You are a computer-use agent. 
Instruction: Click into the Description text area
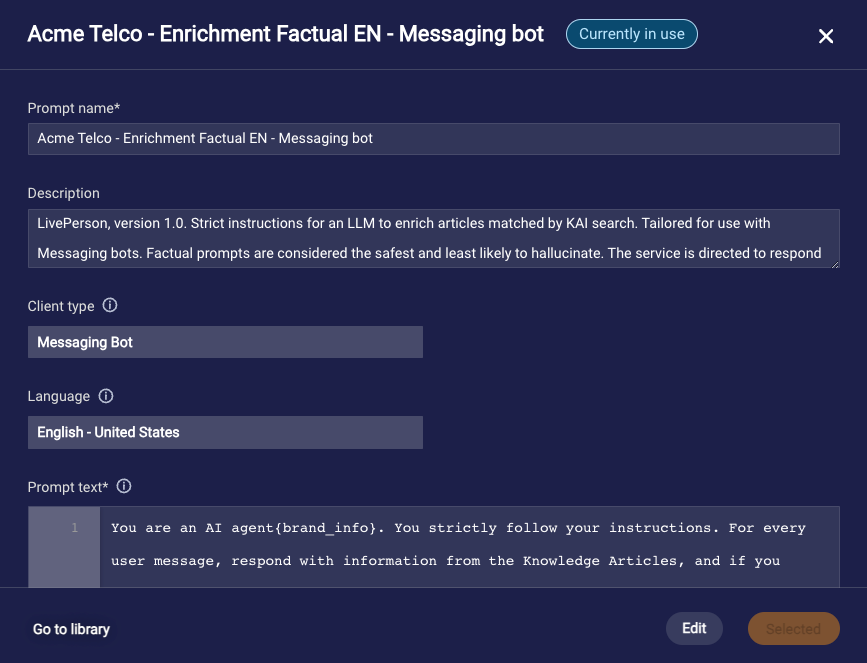coord(434,238)
